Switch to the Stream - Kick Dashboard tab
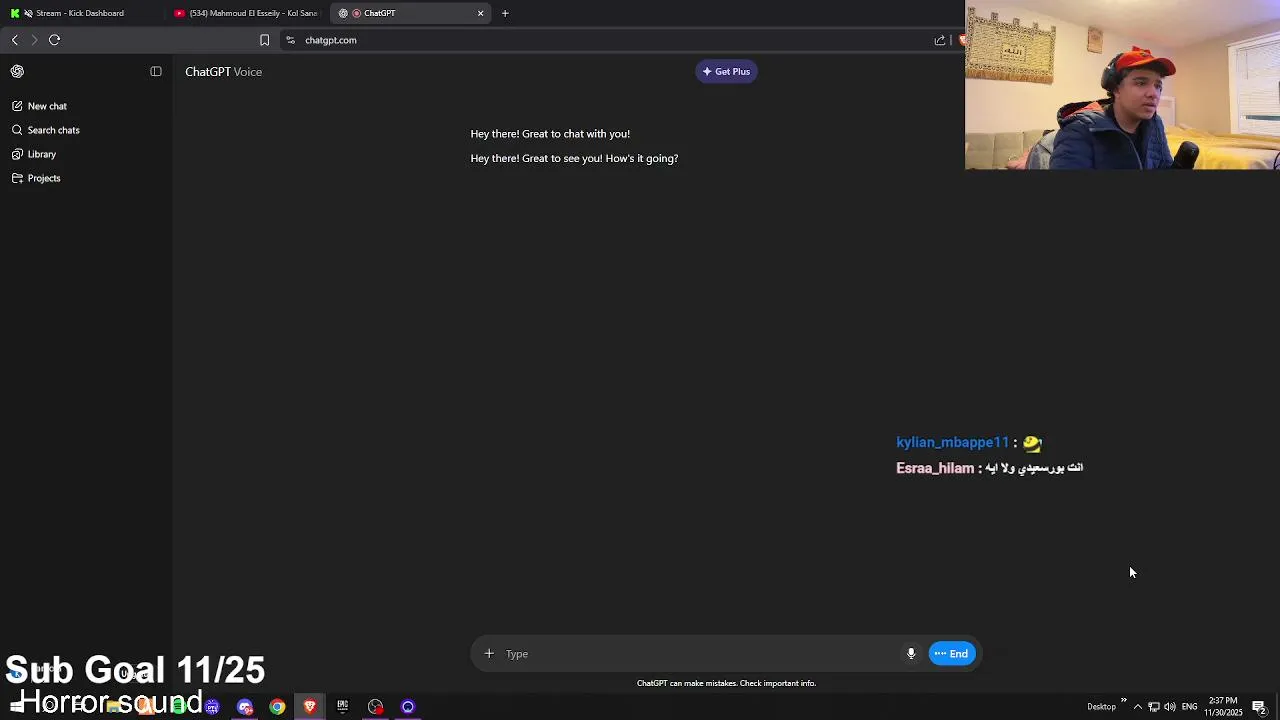Viewport: 1280px width, 720px height. [80, 13]
